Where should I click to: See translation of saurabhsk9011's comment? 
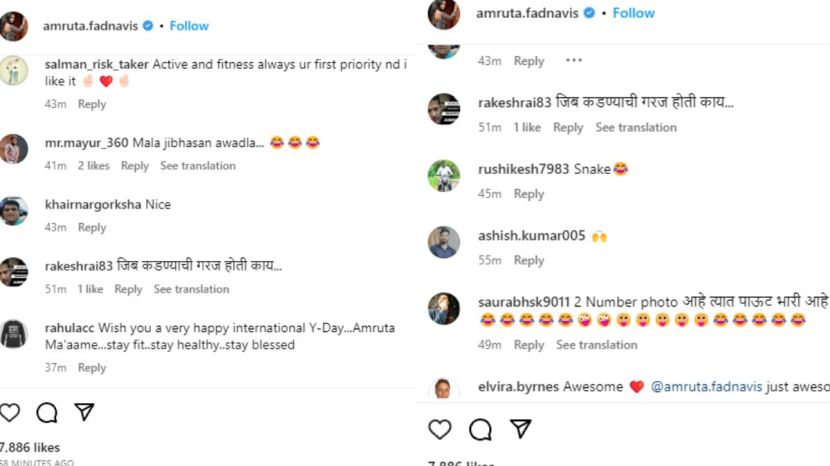pos(596,345)
